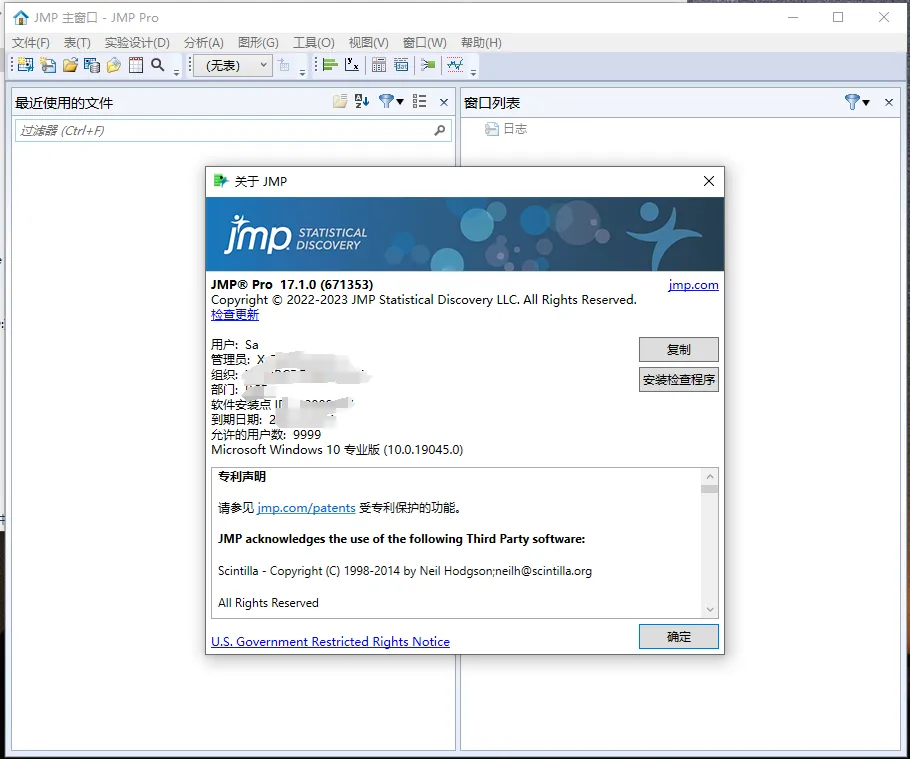Click the Fit Model green node icon
Screen dimensions: 910x759
pyautogui.click(x=428, y=65)
